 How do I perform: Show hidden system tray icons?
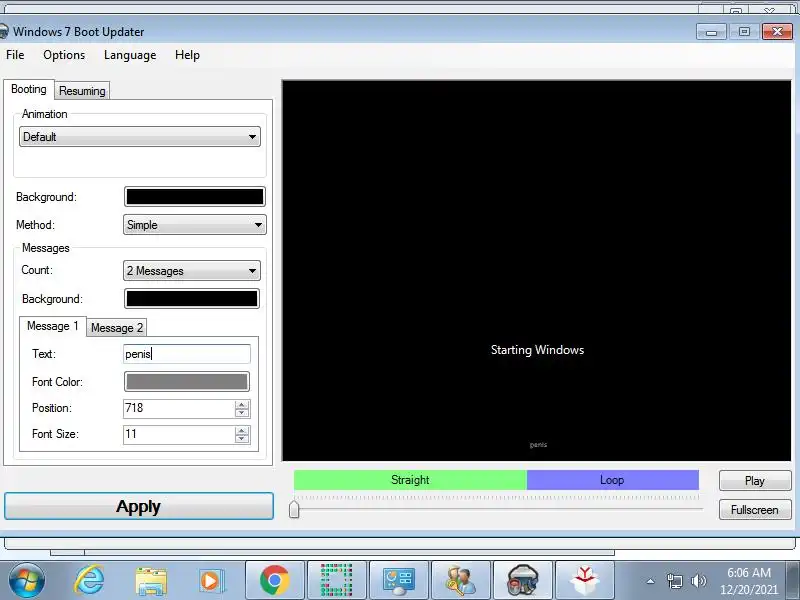pos(651,581)
